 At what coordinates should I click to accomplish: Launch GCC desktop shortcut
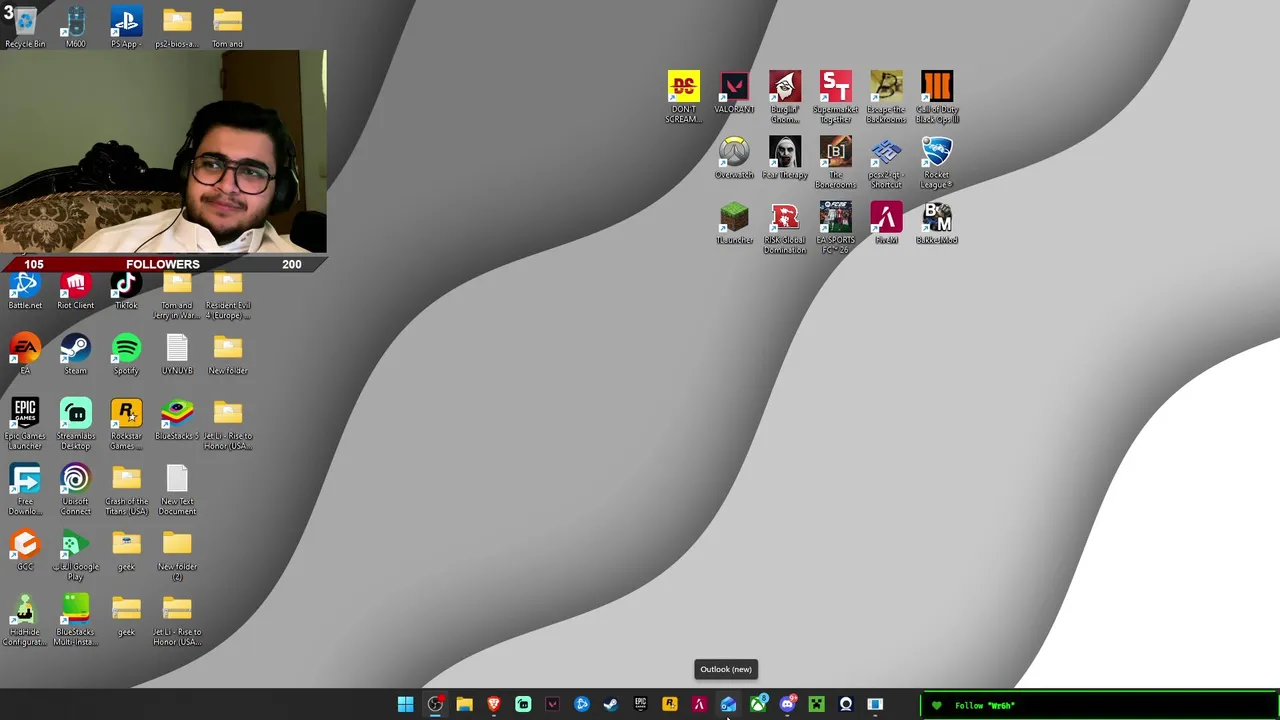pyautogui.click(x=25, y=550)
